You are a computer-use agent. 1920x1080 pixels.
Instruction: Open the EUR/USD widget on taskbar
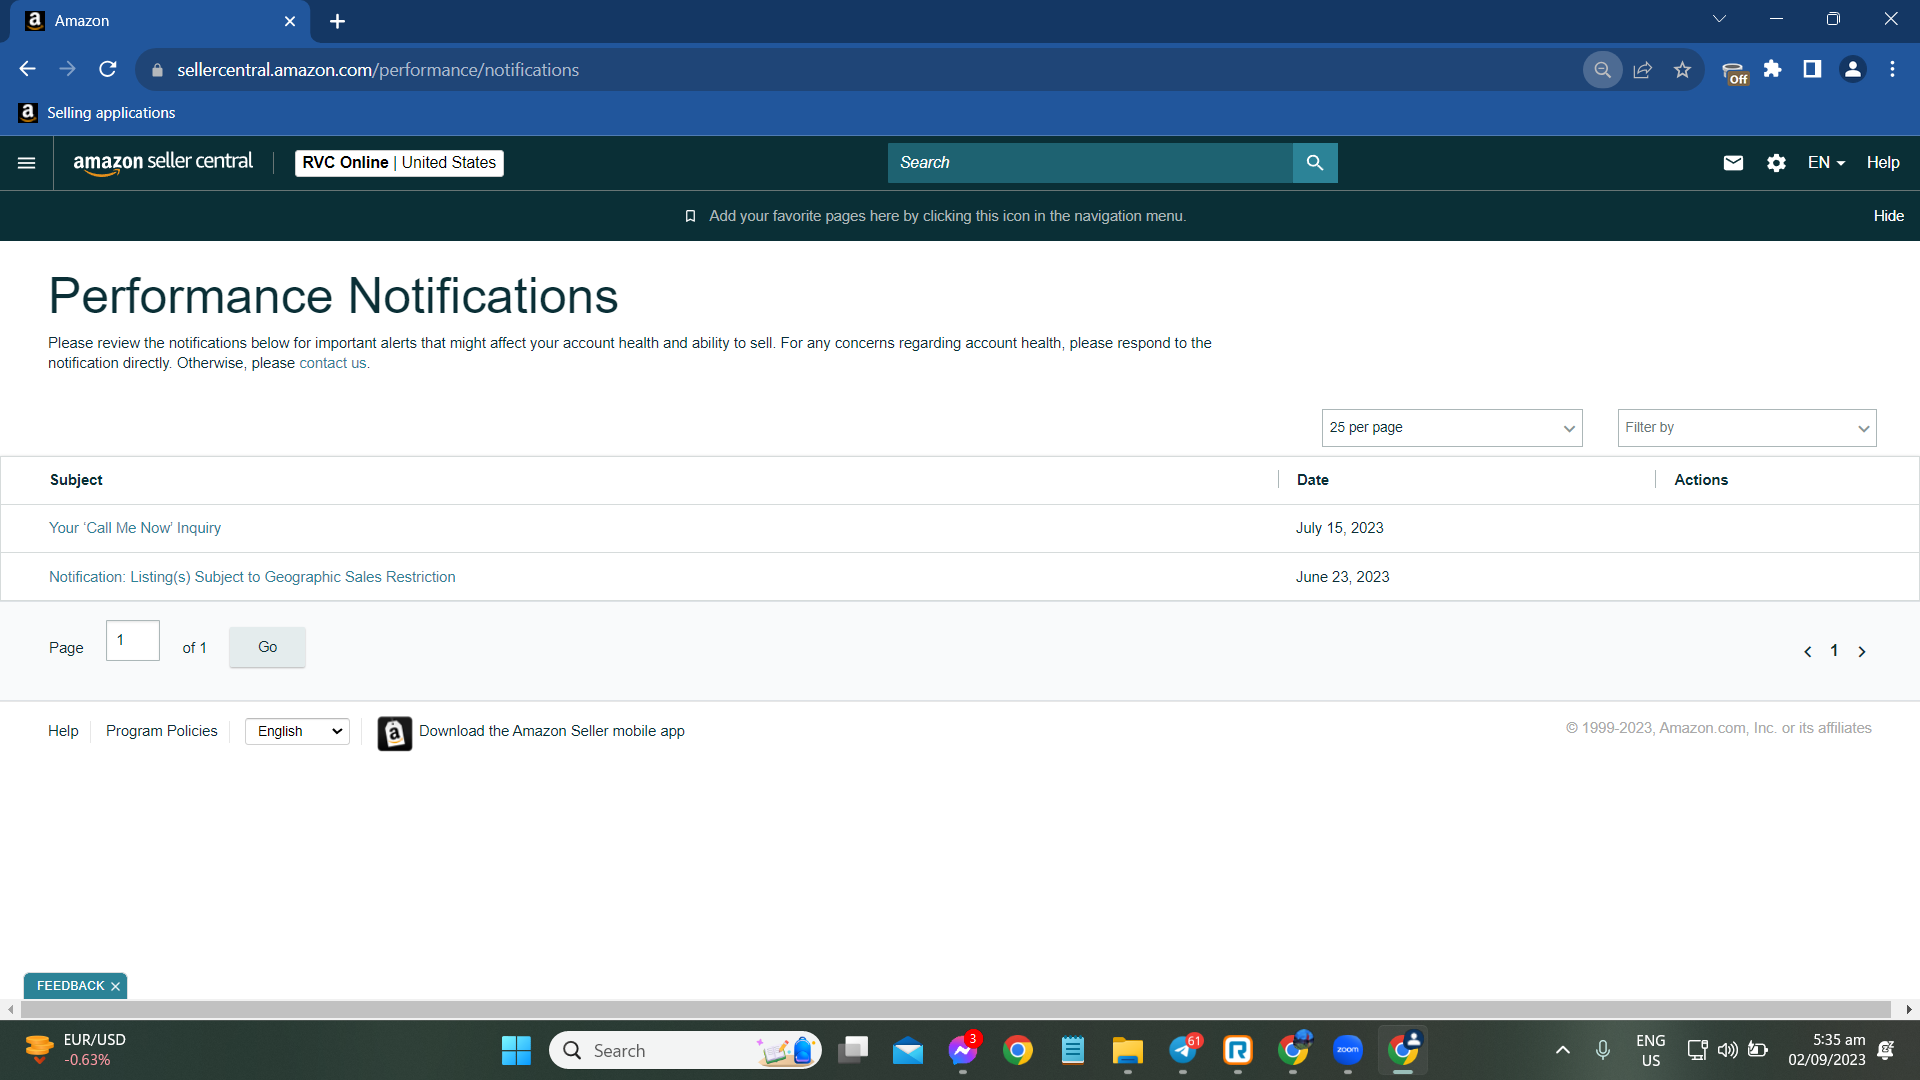click(75, 1050)
